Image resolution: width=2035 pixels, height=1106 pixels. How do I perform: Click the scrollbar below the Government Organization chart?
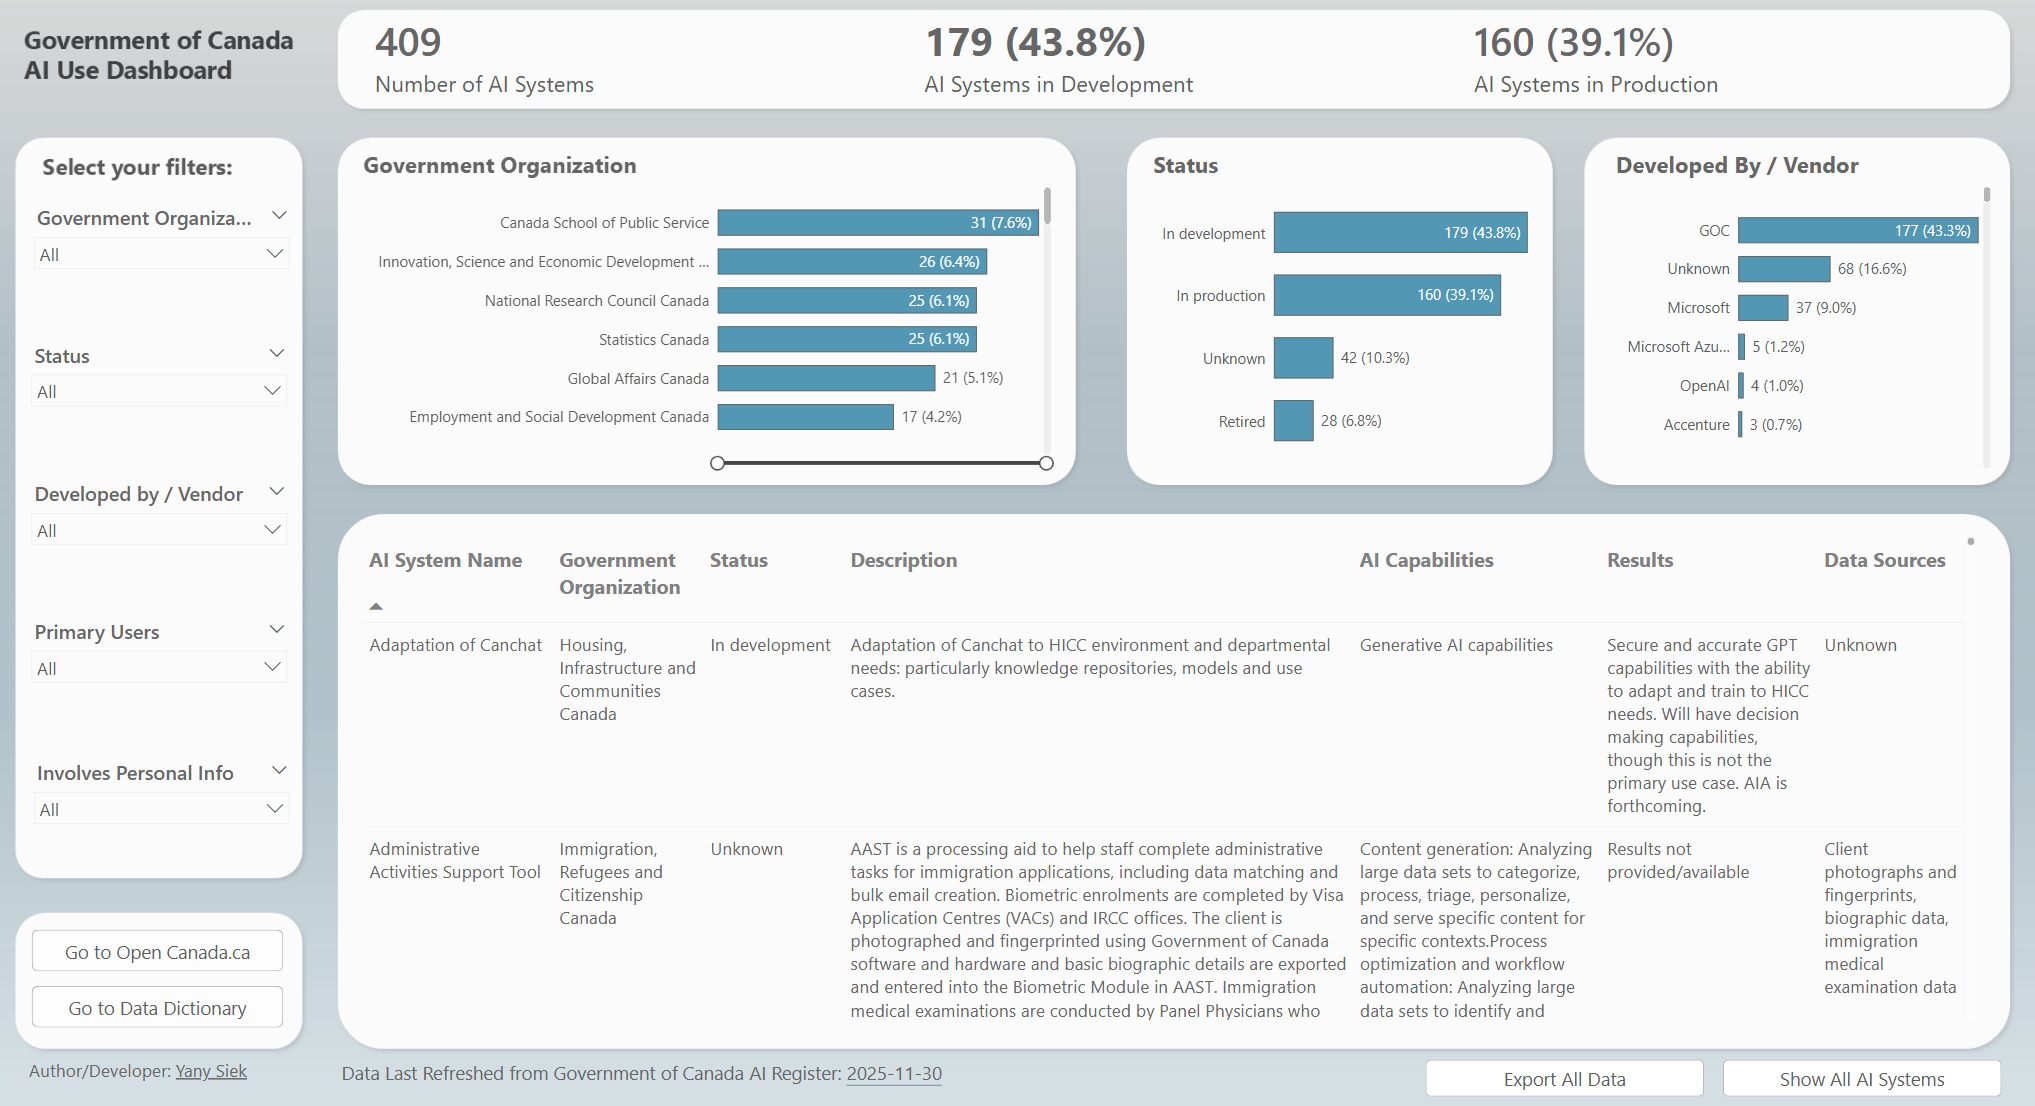(x=881, y=462)
